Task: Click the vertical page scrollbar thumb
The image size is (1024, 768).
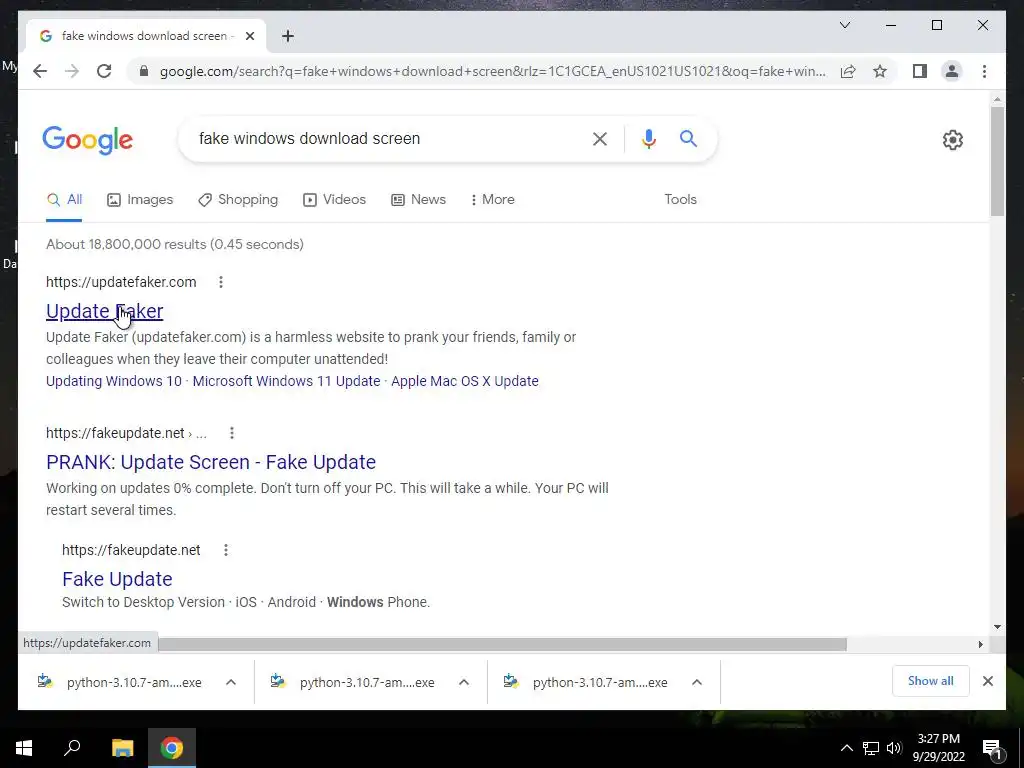Action: click(x=997, y=161)
